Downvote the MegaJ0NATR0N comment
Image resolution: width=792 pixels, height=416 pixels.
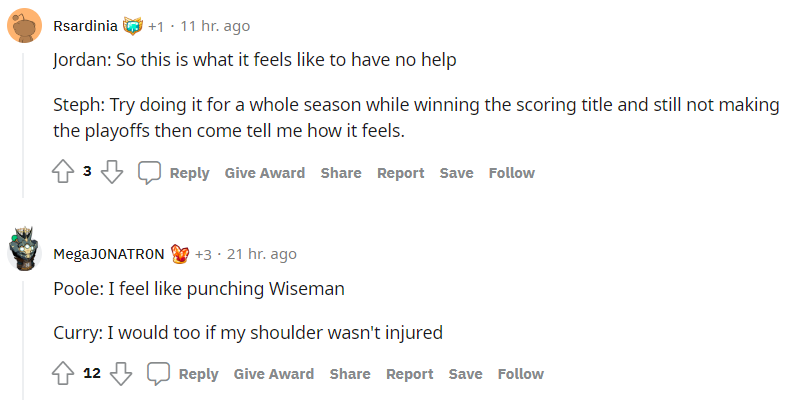click(x=121, y=374)
